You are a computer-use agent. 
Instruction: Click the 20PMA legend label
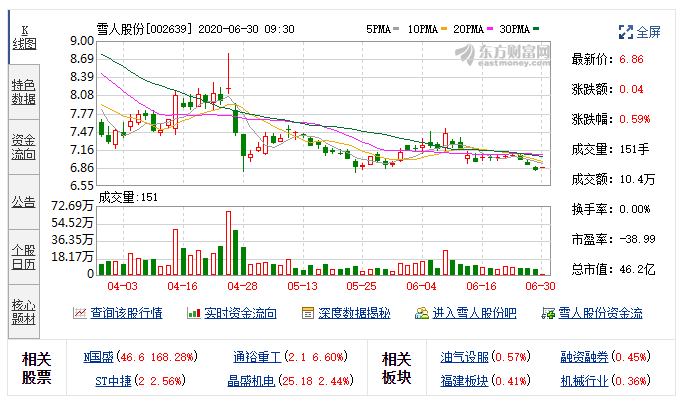point(468,29)
